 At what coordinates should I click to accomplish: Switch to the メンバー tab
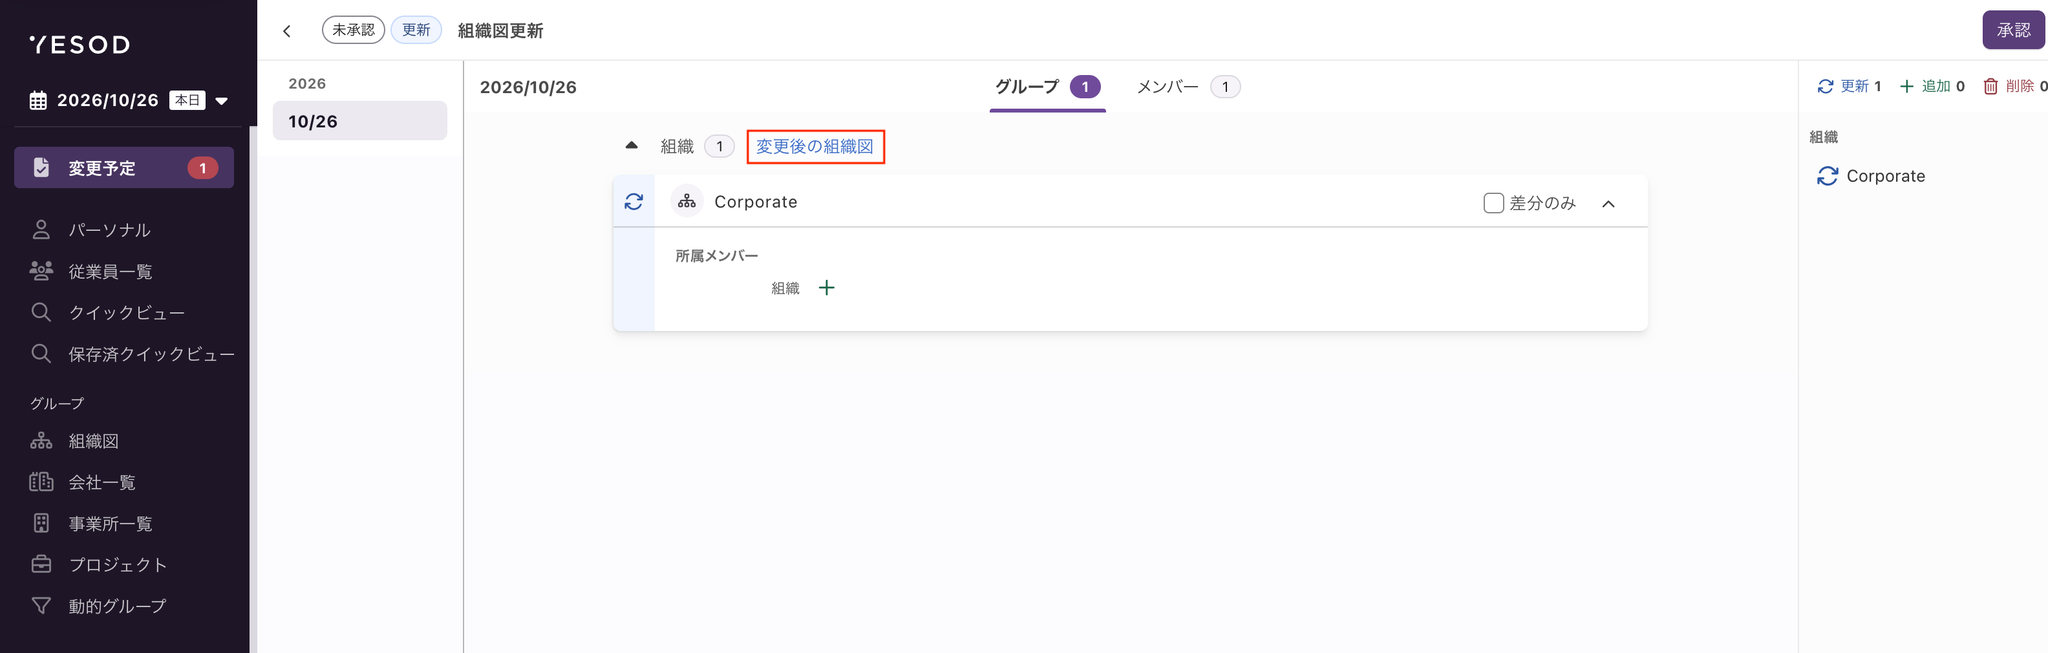1188,87
